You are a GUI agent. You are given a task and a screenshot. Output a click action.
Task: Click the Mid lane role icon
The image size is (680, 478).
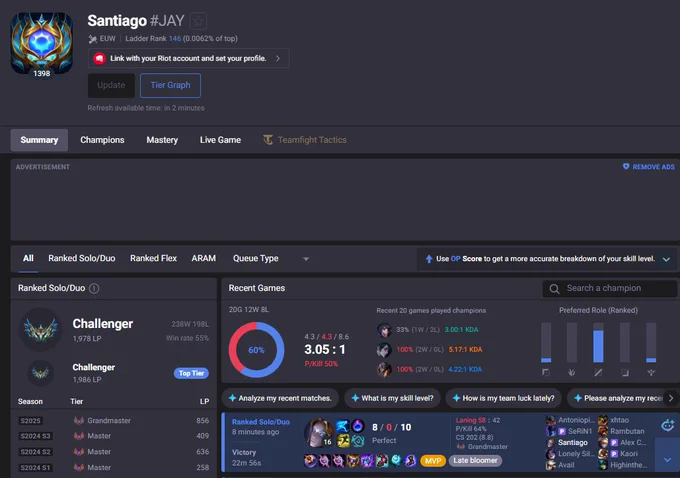click(x=598, y=373)
